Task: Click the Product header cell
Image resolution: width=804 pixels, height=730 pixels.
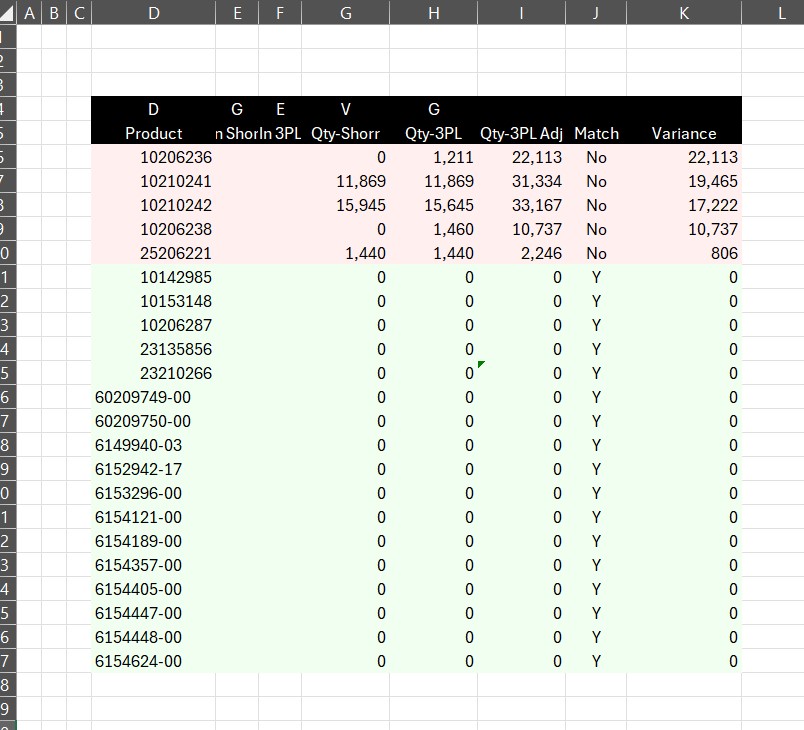Action: (x=153, y=133)
